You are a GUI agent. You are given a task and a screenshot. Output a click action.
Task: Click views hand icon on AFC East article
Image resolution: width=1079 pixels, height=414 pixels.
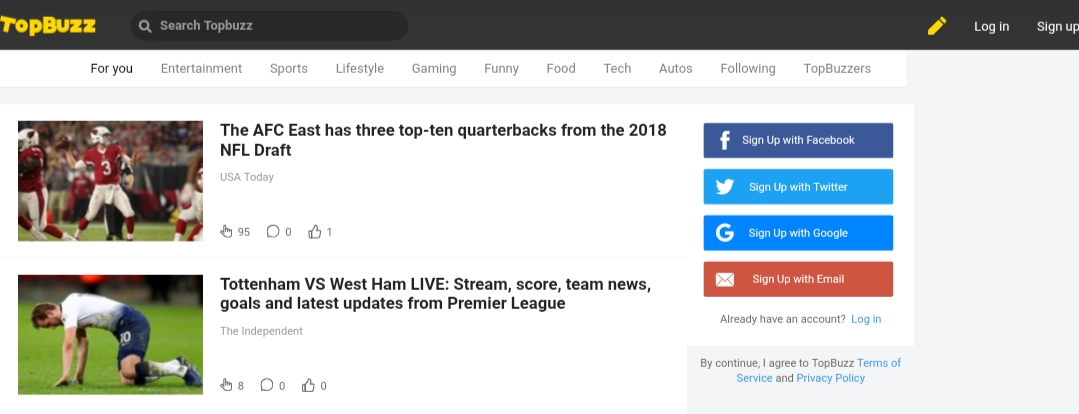click(226, 231)
